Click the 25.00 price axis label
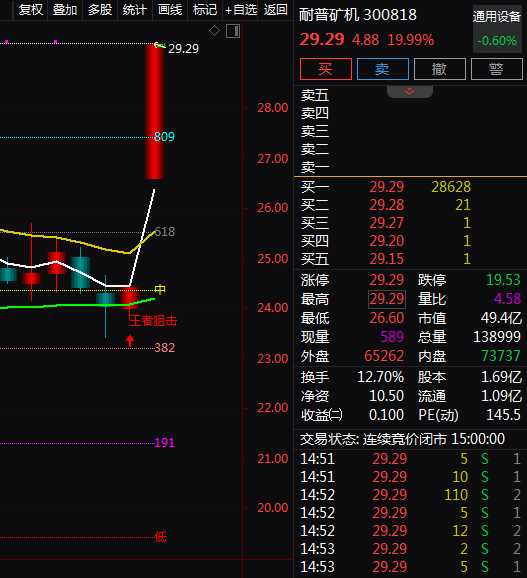 [x=273, y=259]
